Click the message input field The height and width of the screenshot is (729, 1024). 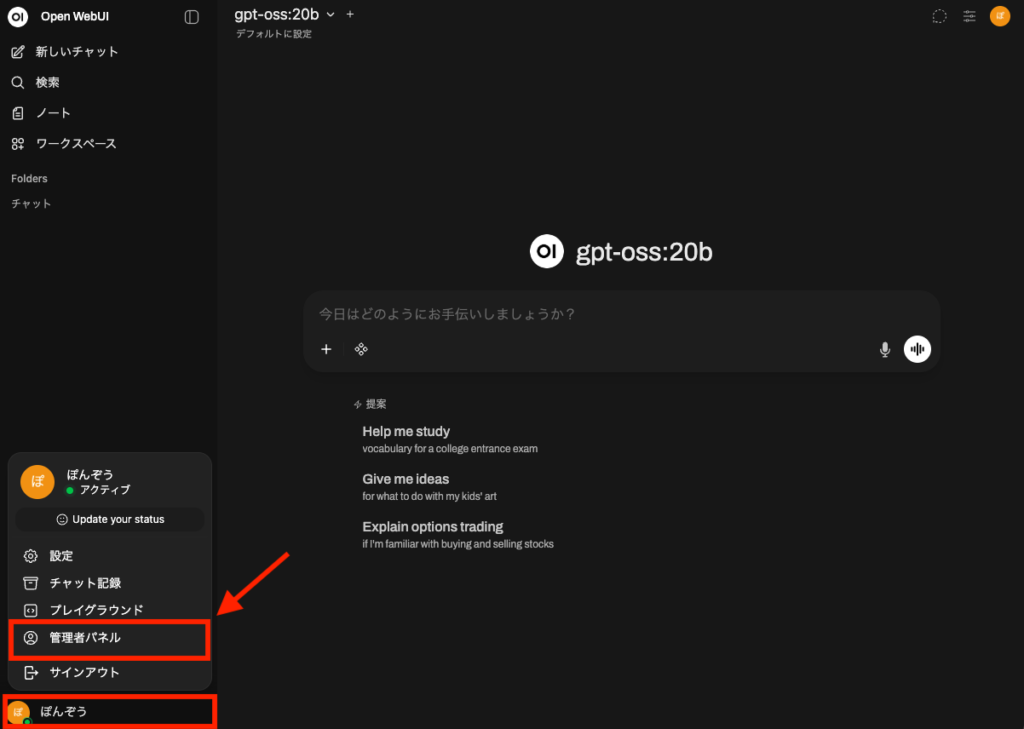tap(620, 314)
